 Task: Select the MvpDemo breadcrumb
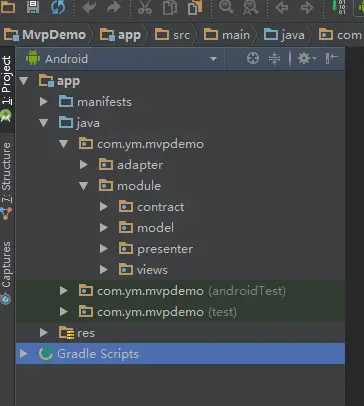point(45,35)
